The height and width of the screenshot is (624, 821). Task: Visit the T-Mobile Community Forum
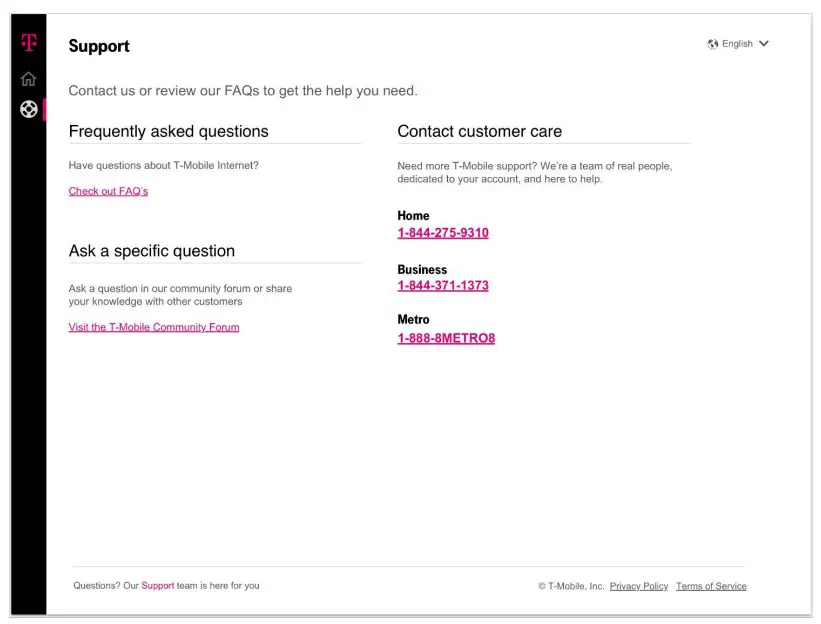(x=154, y=327)
